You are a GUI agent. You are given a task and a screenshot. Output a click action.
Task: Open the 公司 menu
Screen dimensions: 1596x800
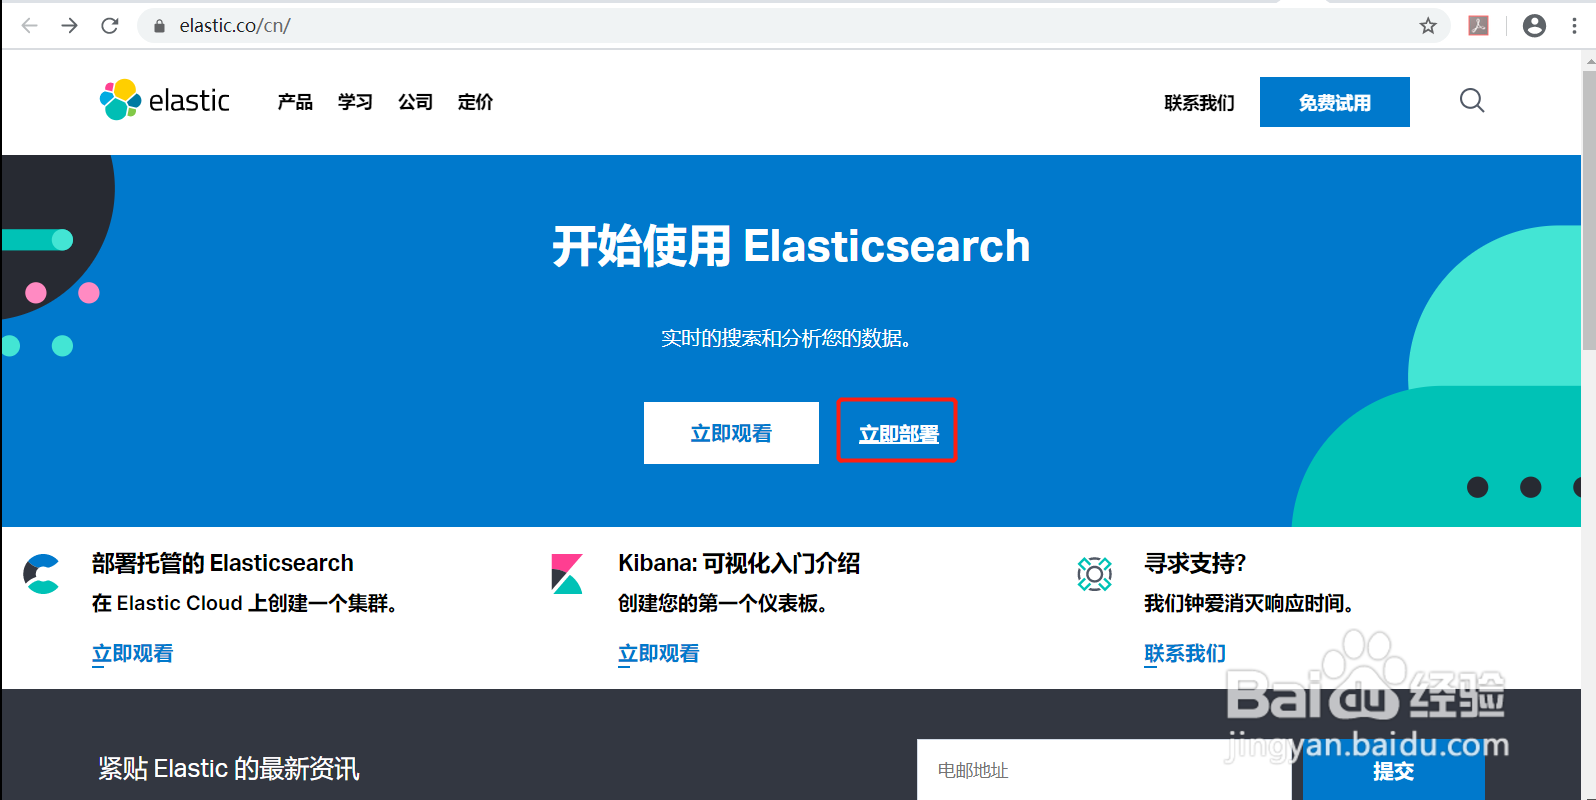(x=415, y=102)
